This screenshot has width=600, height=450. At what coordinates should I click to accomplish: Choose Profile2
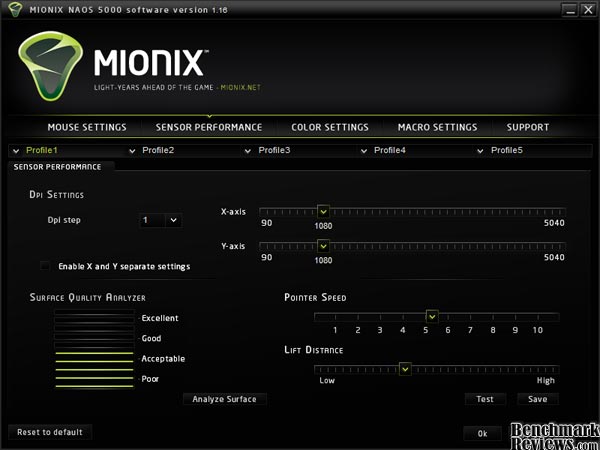tap(158, 150)
